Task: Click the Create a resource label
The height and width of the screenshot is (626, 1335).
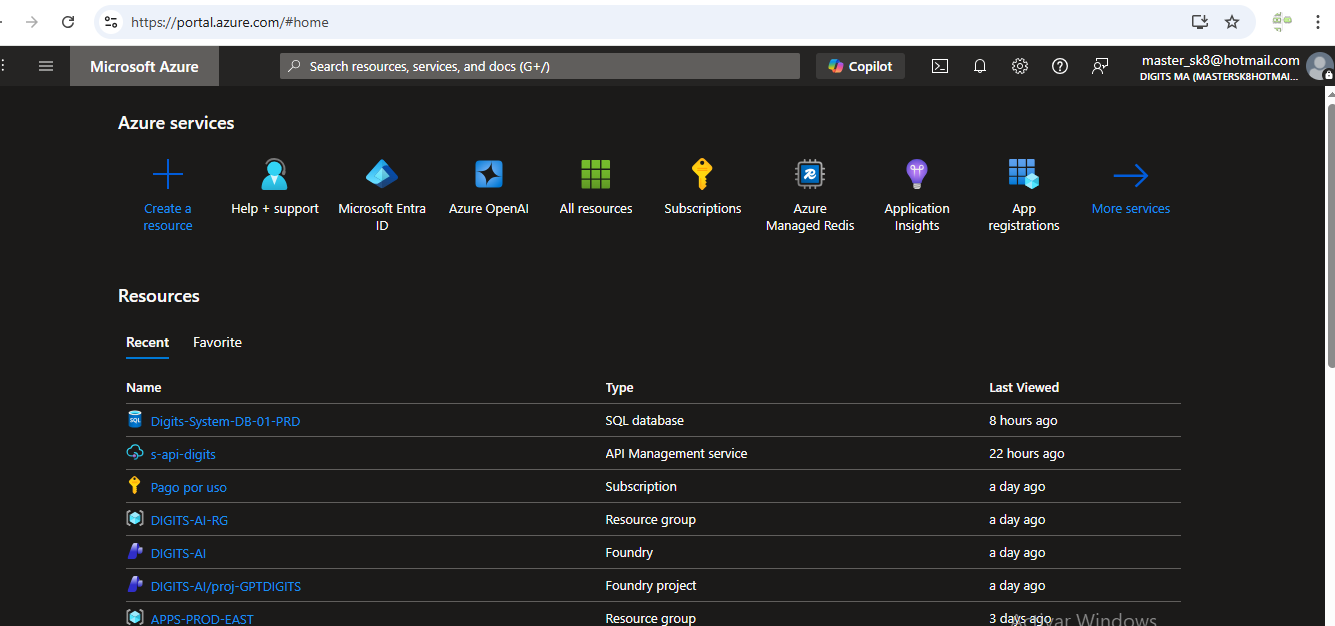Action: pos(167,217)
